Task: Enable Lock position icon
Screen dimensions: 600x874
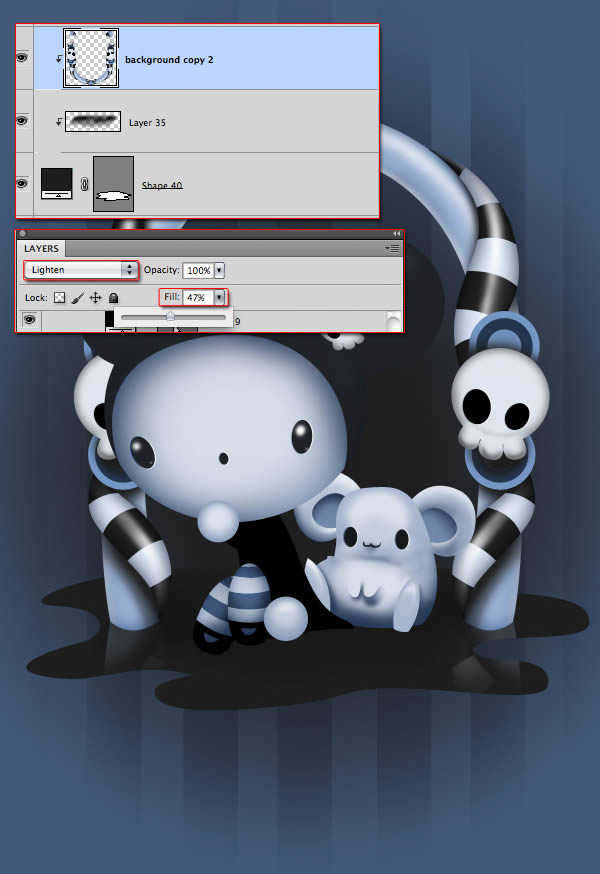Action: point(95,298)
